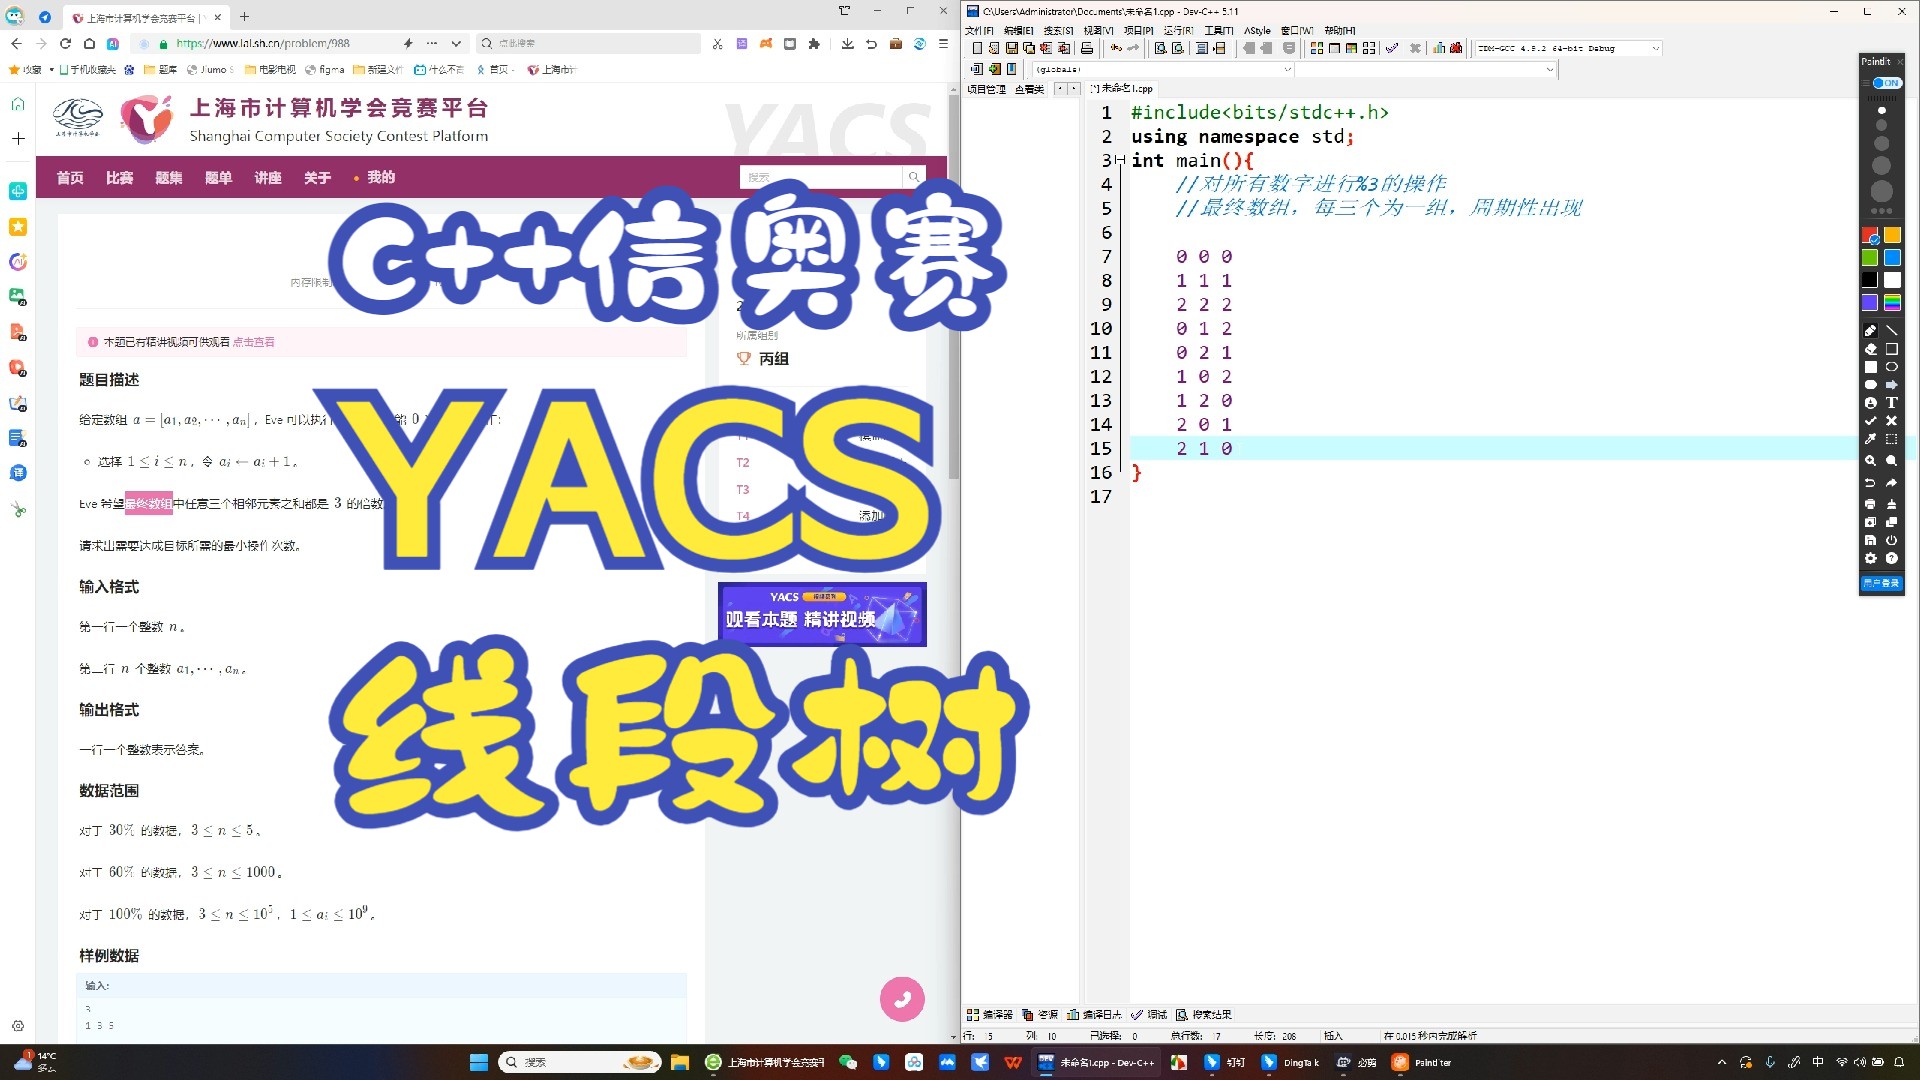The width and height of the screenshot is (1920, 1080).
Task: Select the smallest brush size dot
Action: coord(1881,110)
